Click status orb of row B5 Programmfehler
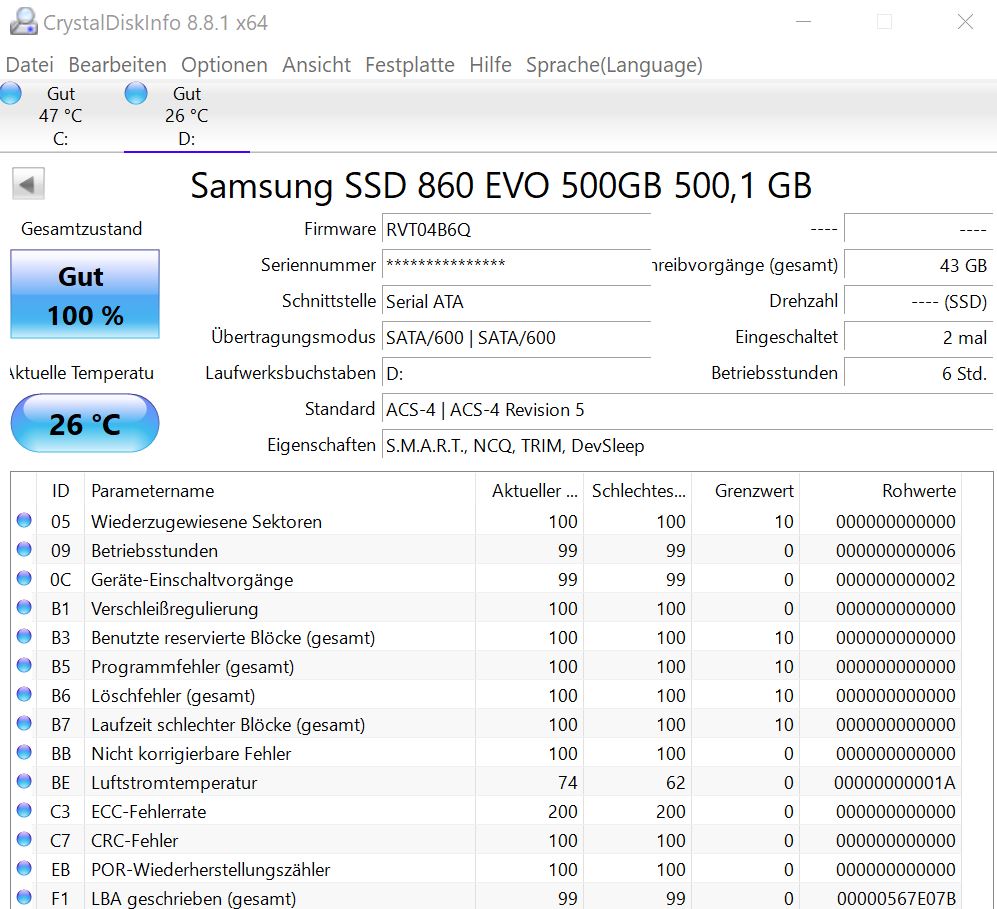The height and width of the screenshot is (909, 997). [24, 666]
